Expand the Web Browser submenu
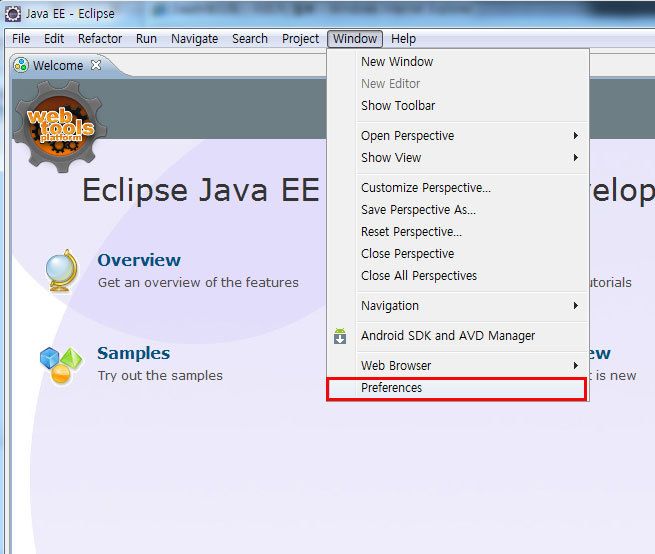This screenshot has width=655, height=554. (458, 366)
